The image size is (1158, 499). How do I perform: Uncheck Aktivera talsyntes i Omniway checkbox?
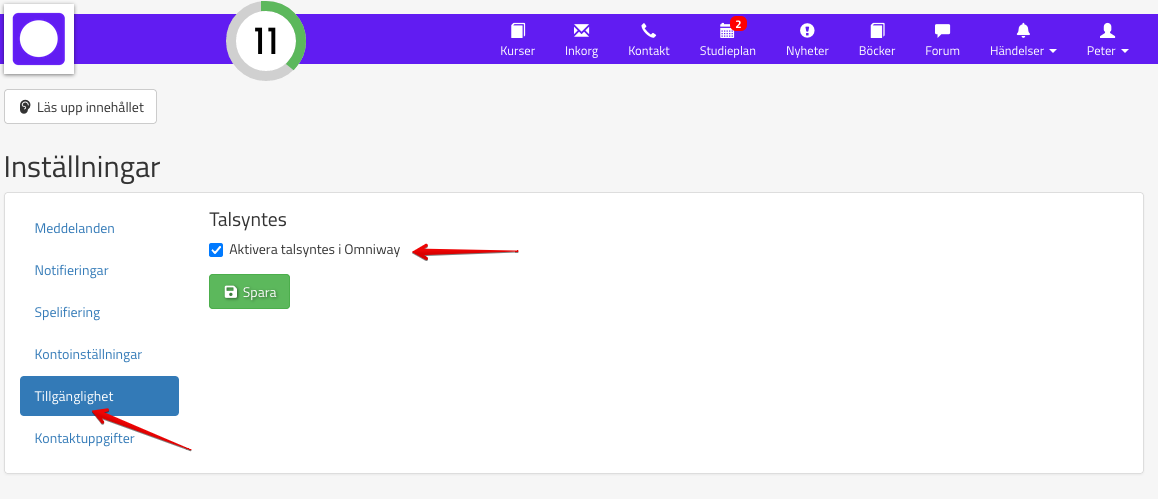pos(216,250)
